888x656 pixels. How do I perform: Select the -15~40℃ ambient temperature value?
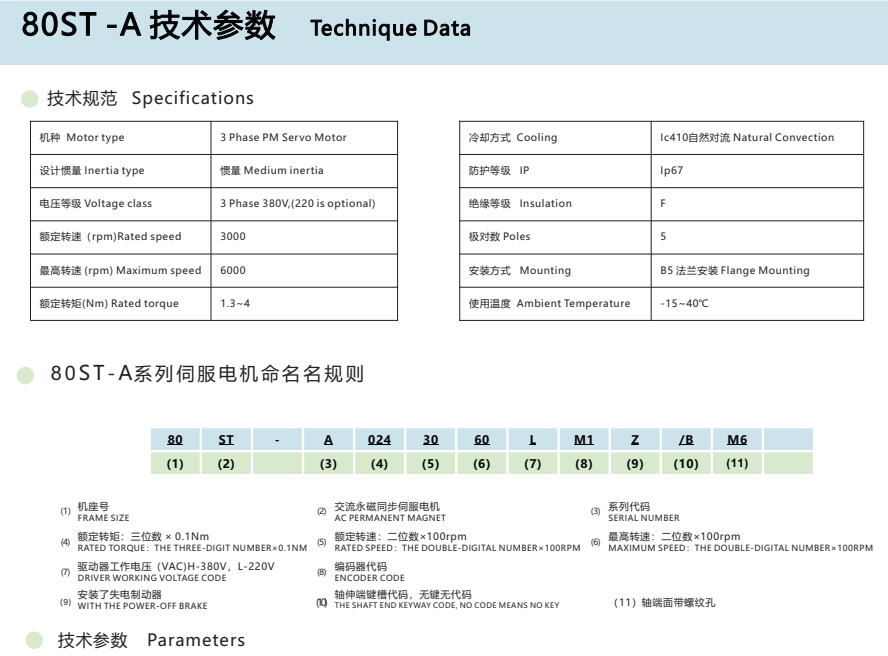(684, 303)
